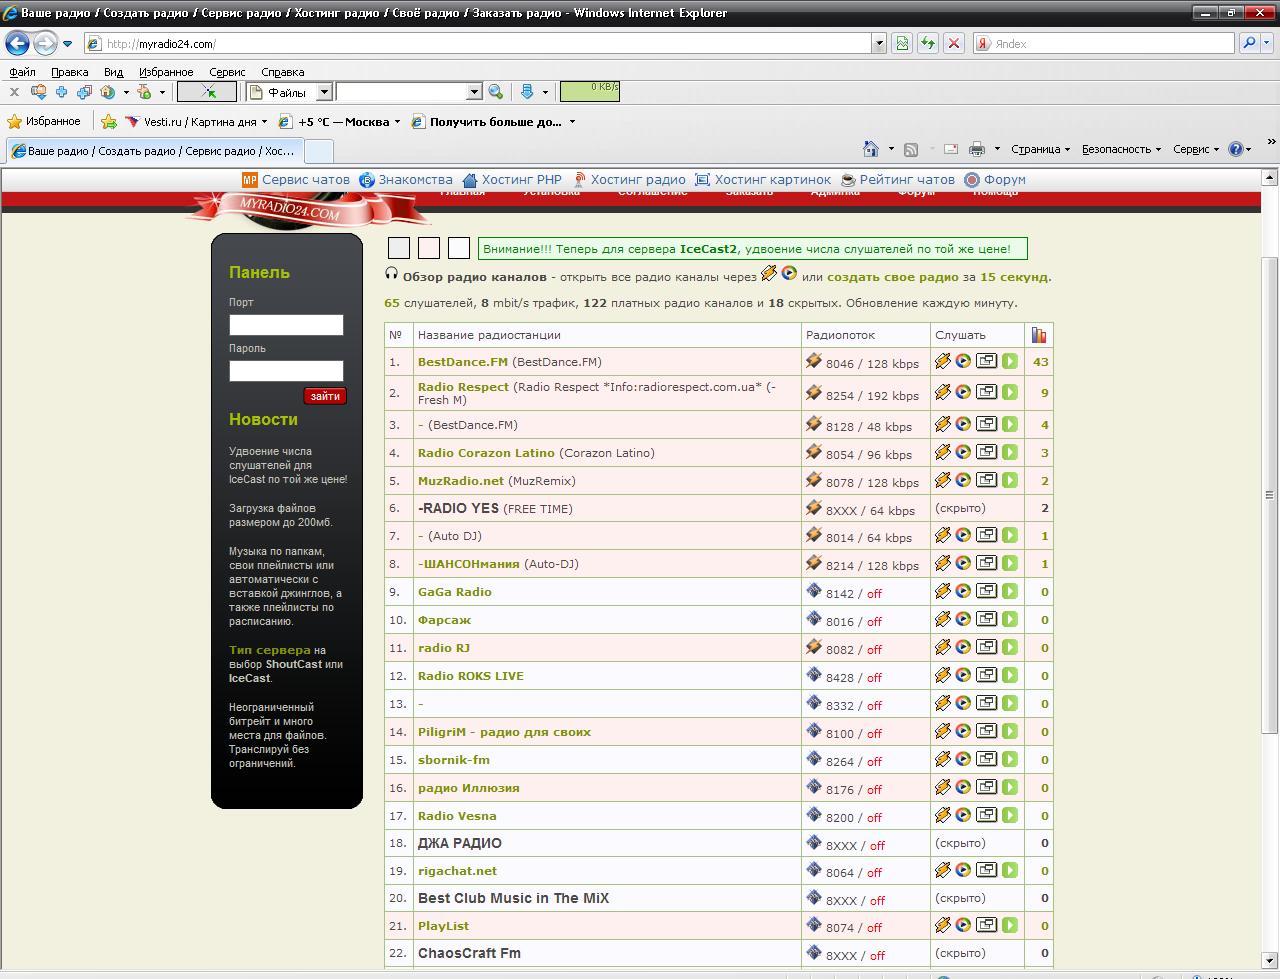Click the browser Home icon
Image resolution: width=1280 pixels, height=979 pixels.
(x=871, y=149)
